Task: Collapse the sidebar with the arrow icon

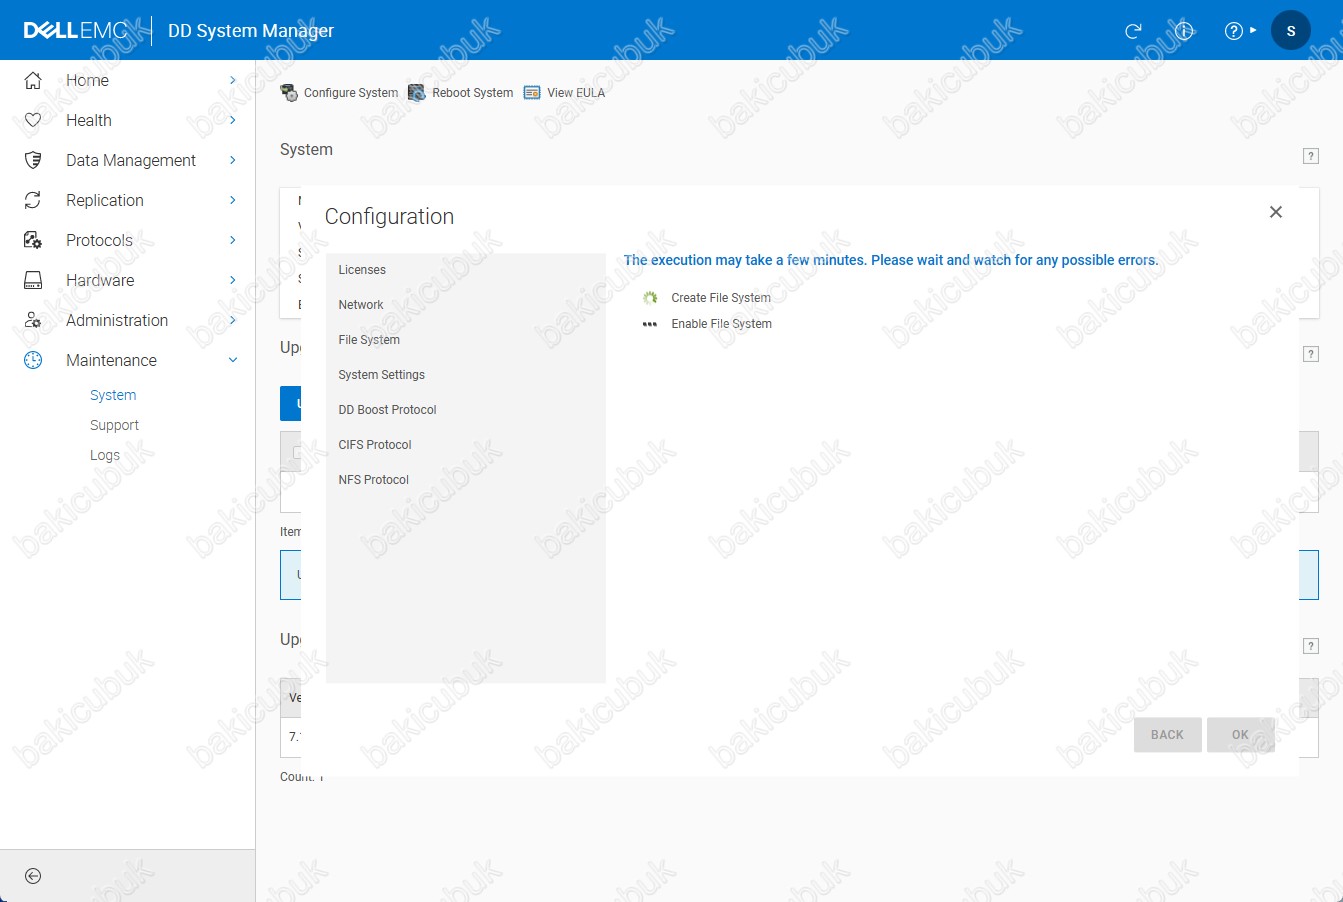Action: coord(33,876)
